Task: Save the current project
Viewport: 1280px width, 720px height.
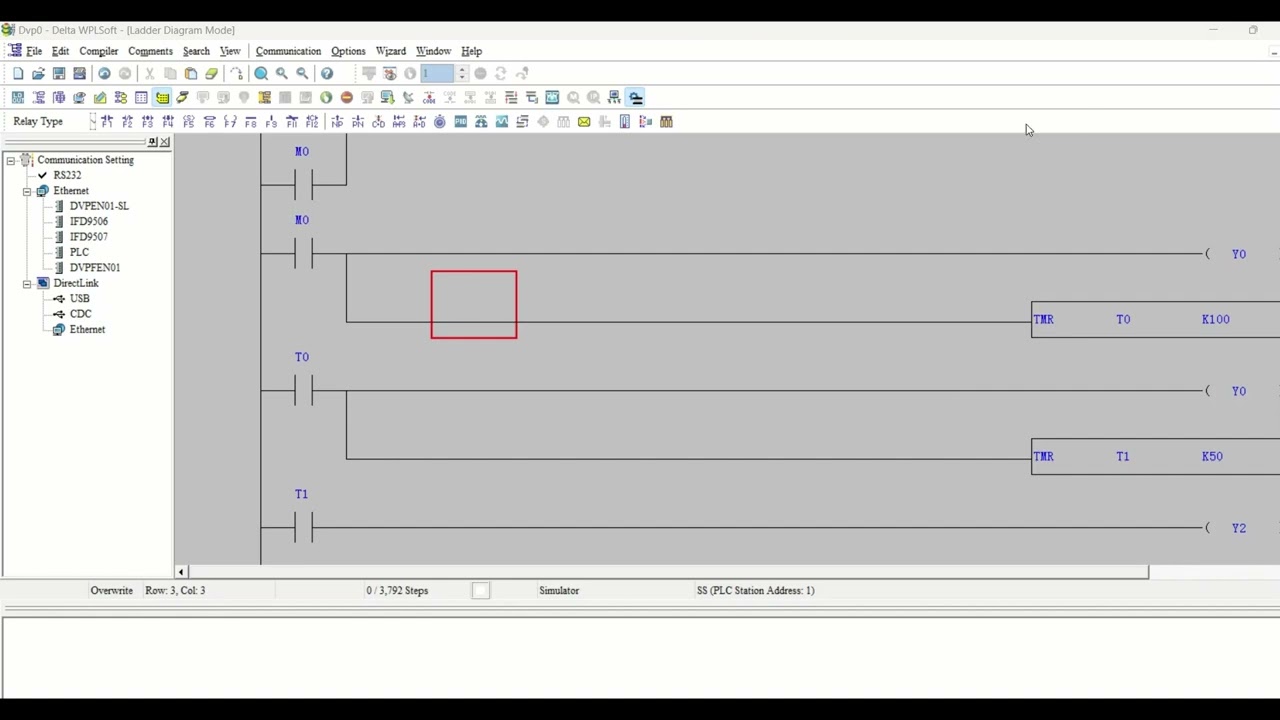Action: (59, 74)
